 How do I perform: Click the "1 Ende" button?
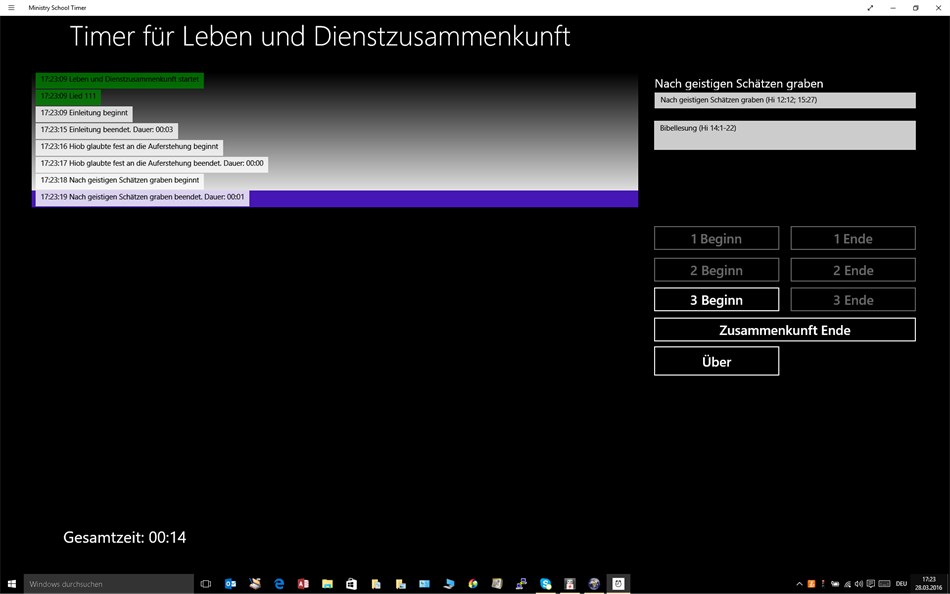[854, 237]
